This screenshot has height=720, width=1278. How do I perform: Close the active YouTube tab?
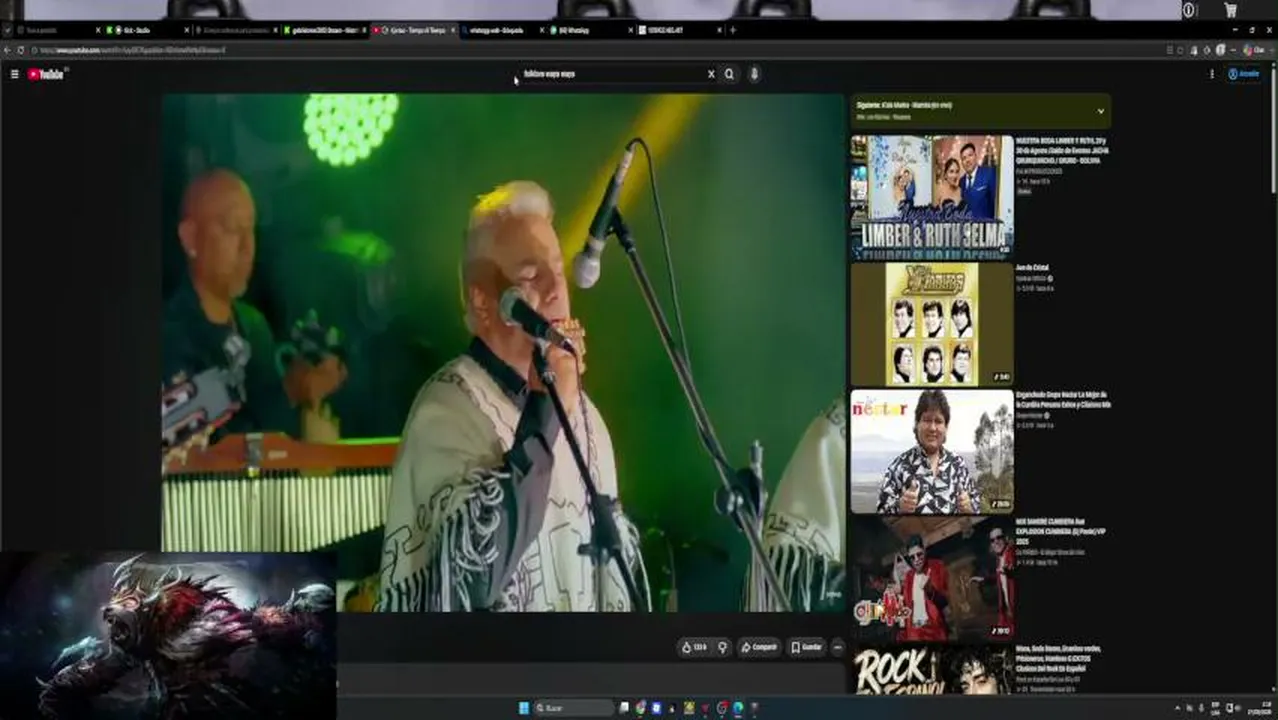[x=453, y=30]
